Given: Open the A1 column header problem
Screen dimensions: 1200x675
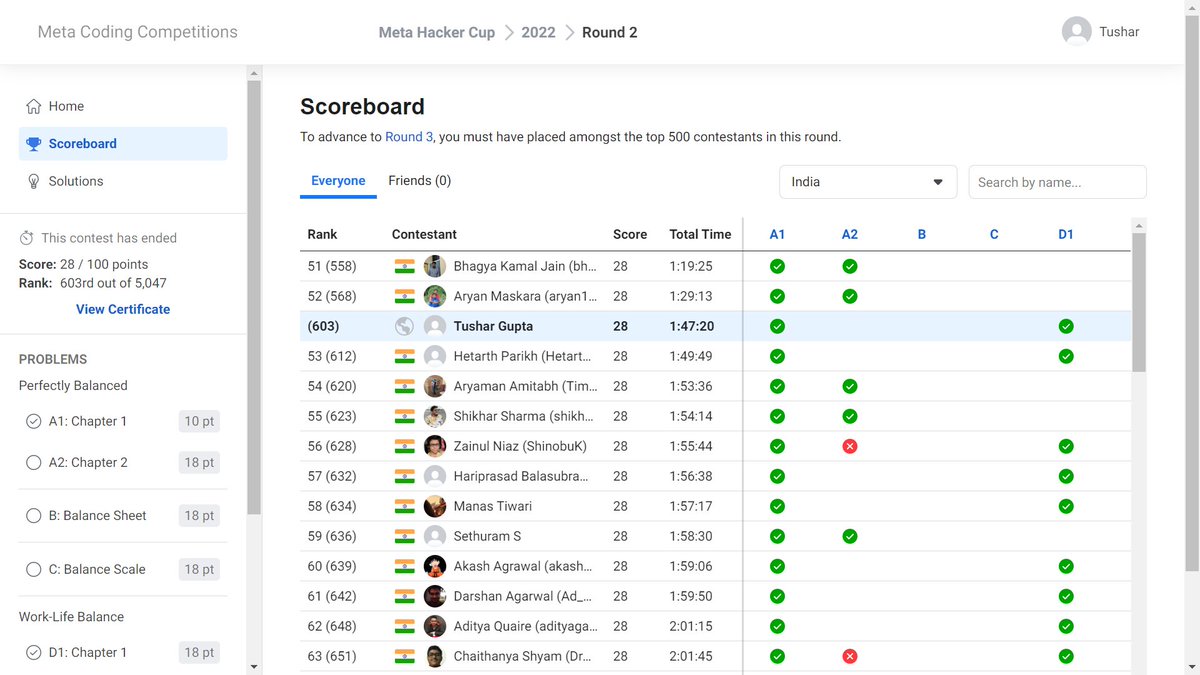Looking at the screenshot, I should tap(777, 234).
